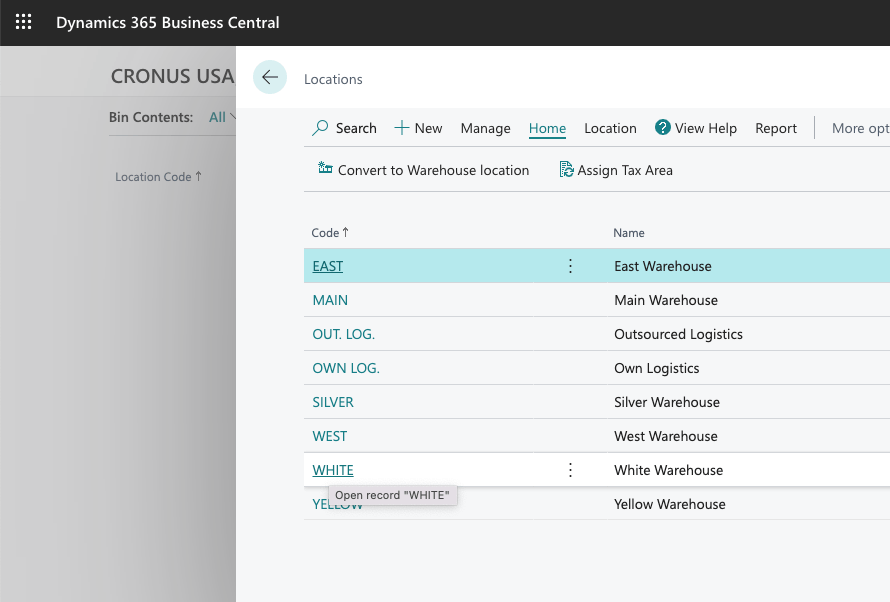Open the three-dot menu for EAST row
The width and height of the screenshot is (890, 602).
(x=571, y=266)
